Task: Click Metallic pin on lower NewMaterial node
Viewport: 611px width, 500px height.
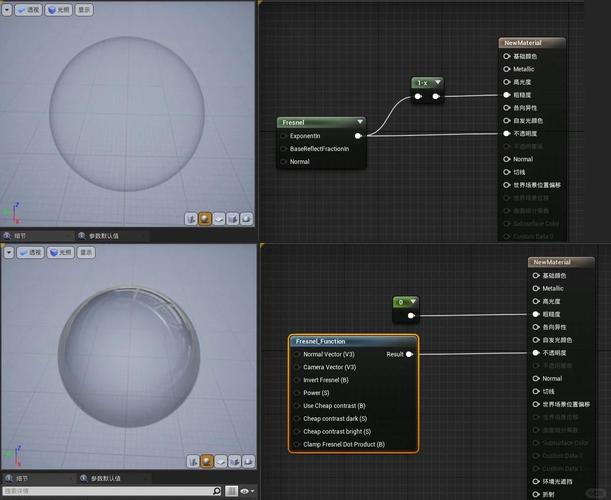Action: [x=536, y=288]
